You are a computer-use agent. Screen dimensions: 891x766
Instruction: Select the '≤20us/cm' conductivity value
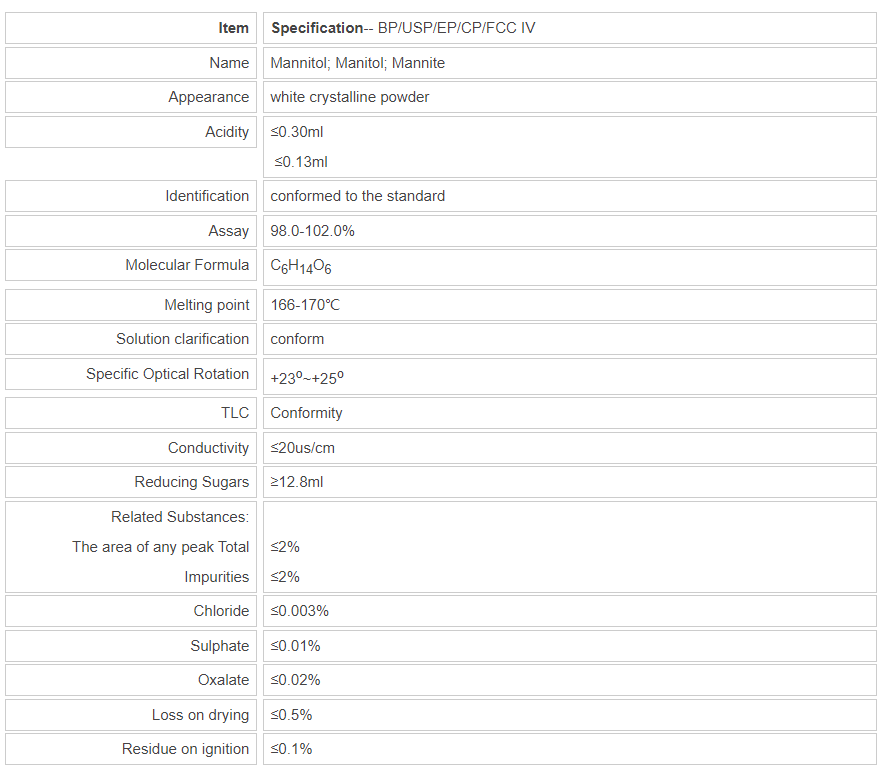tap(302, 448)
